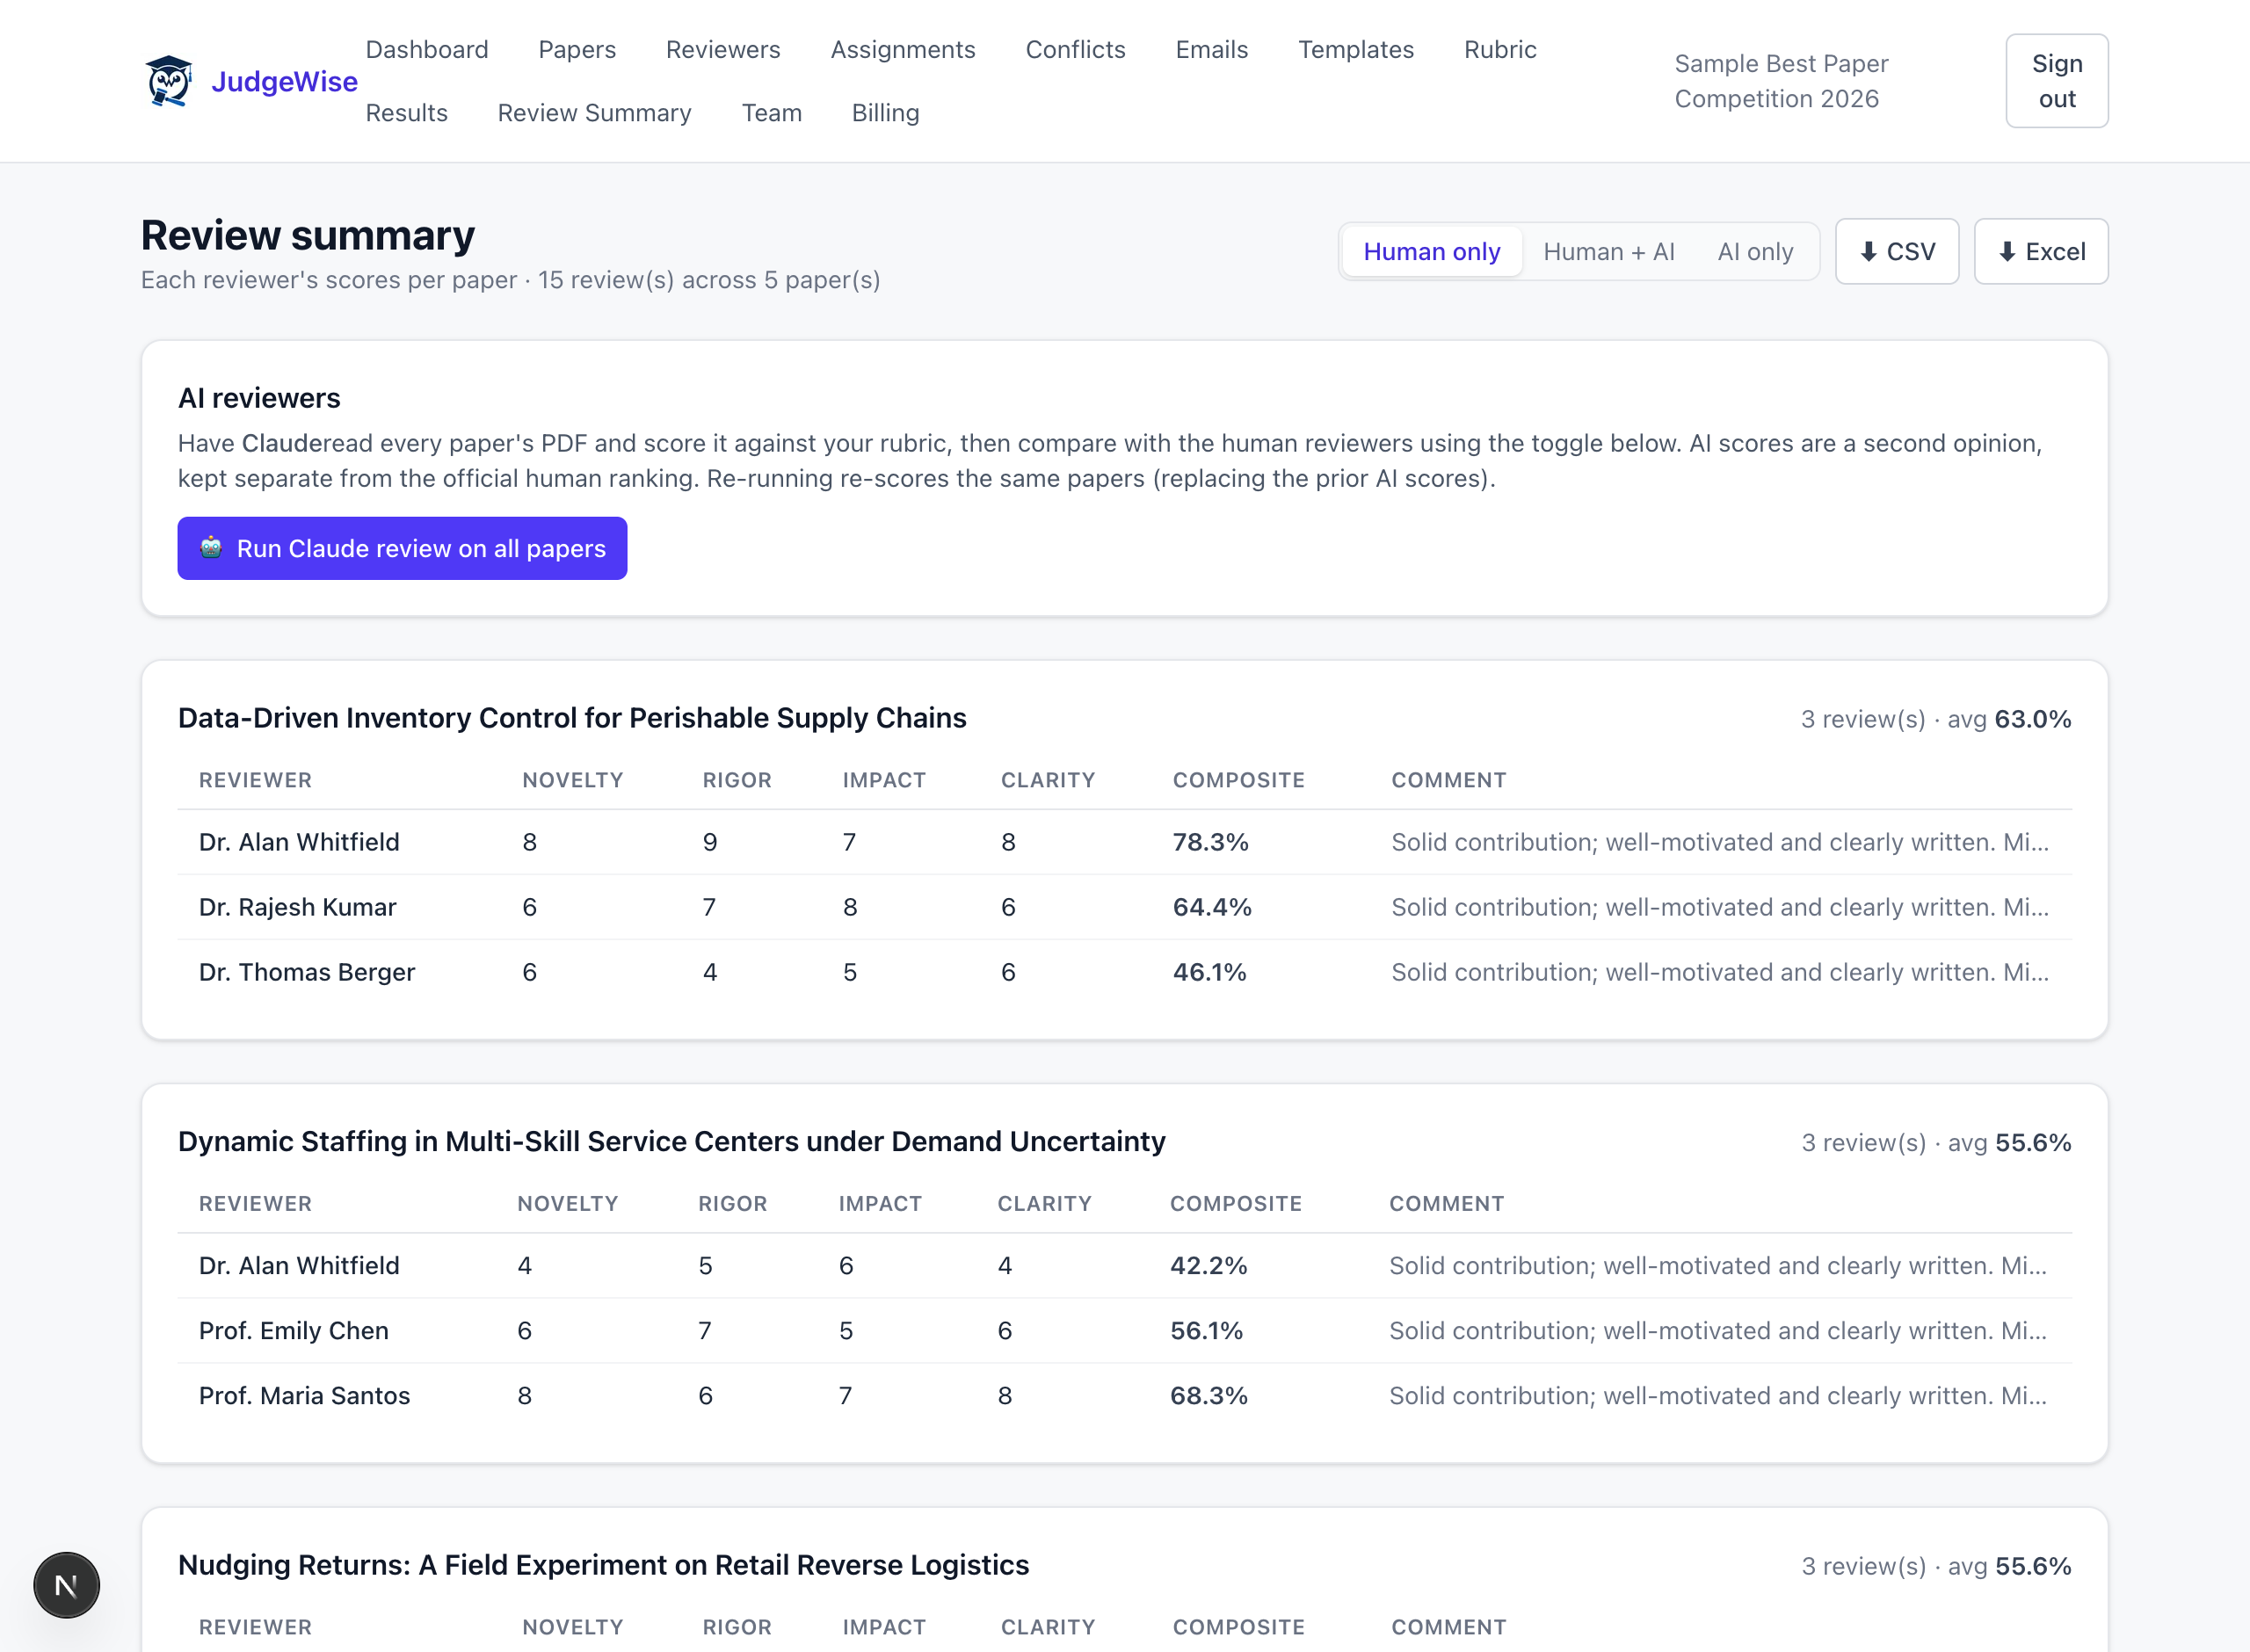Open the Rubric page
This screenshot has width=2250, height=1652.
point(1499,49)
